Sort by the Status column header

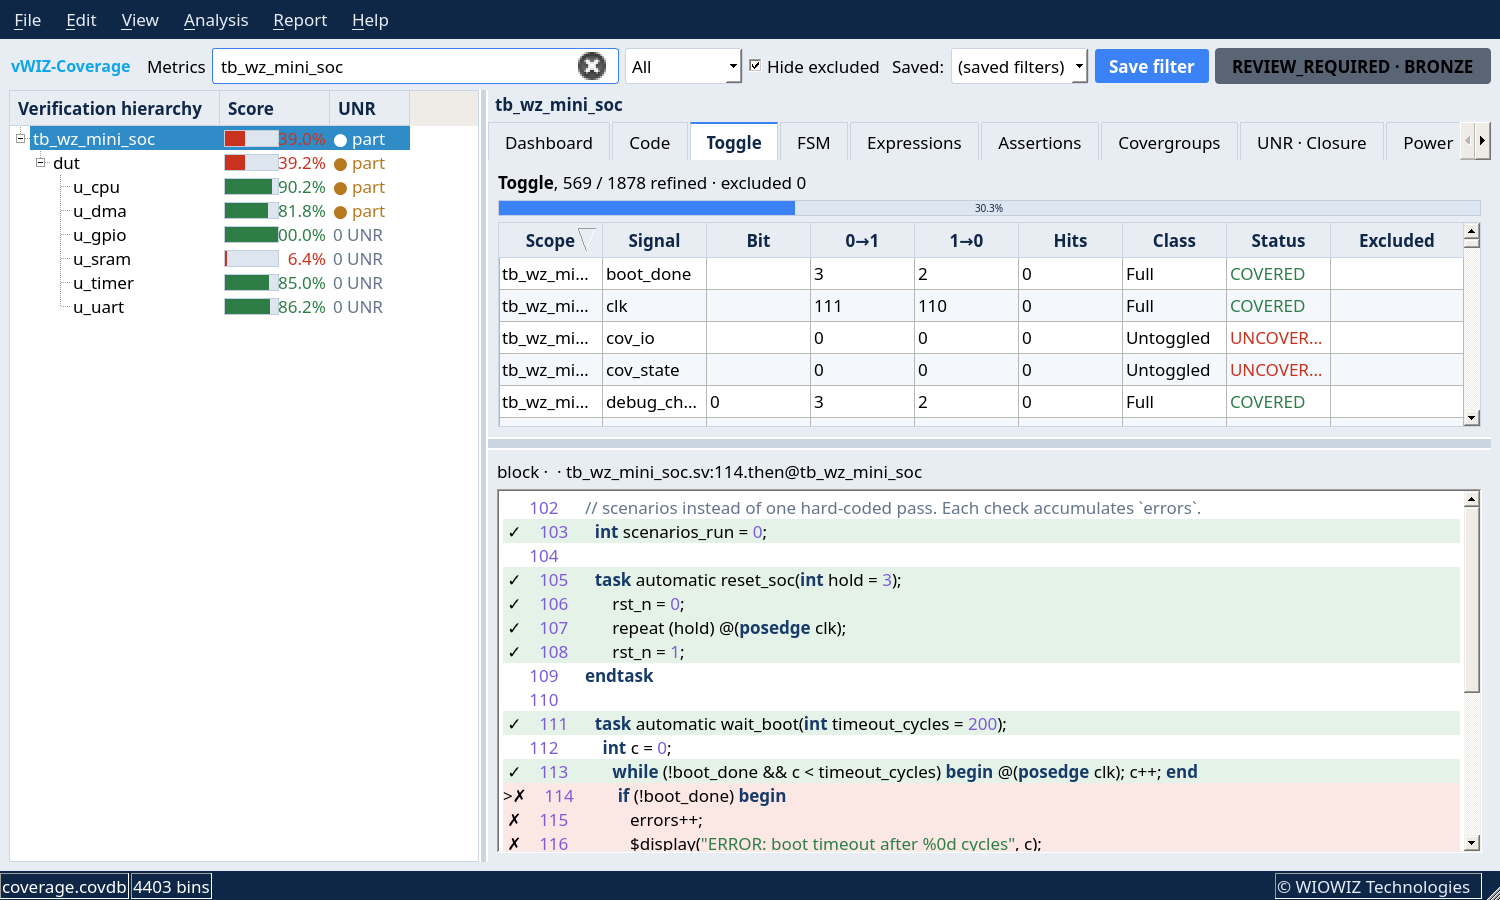click(1278, 240)
